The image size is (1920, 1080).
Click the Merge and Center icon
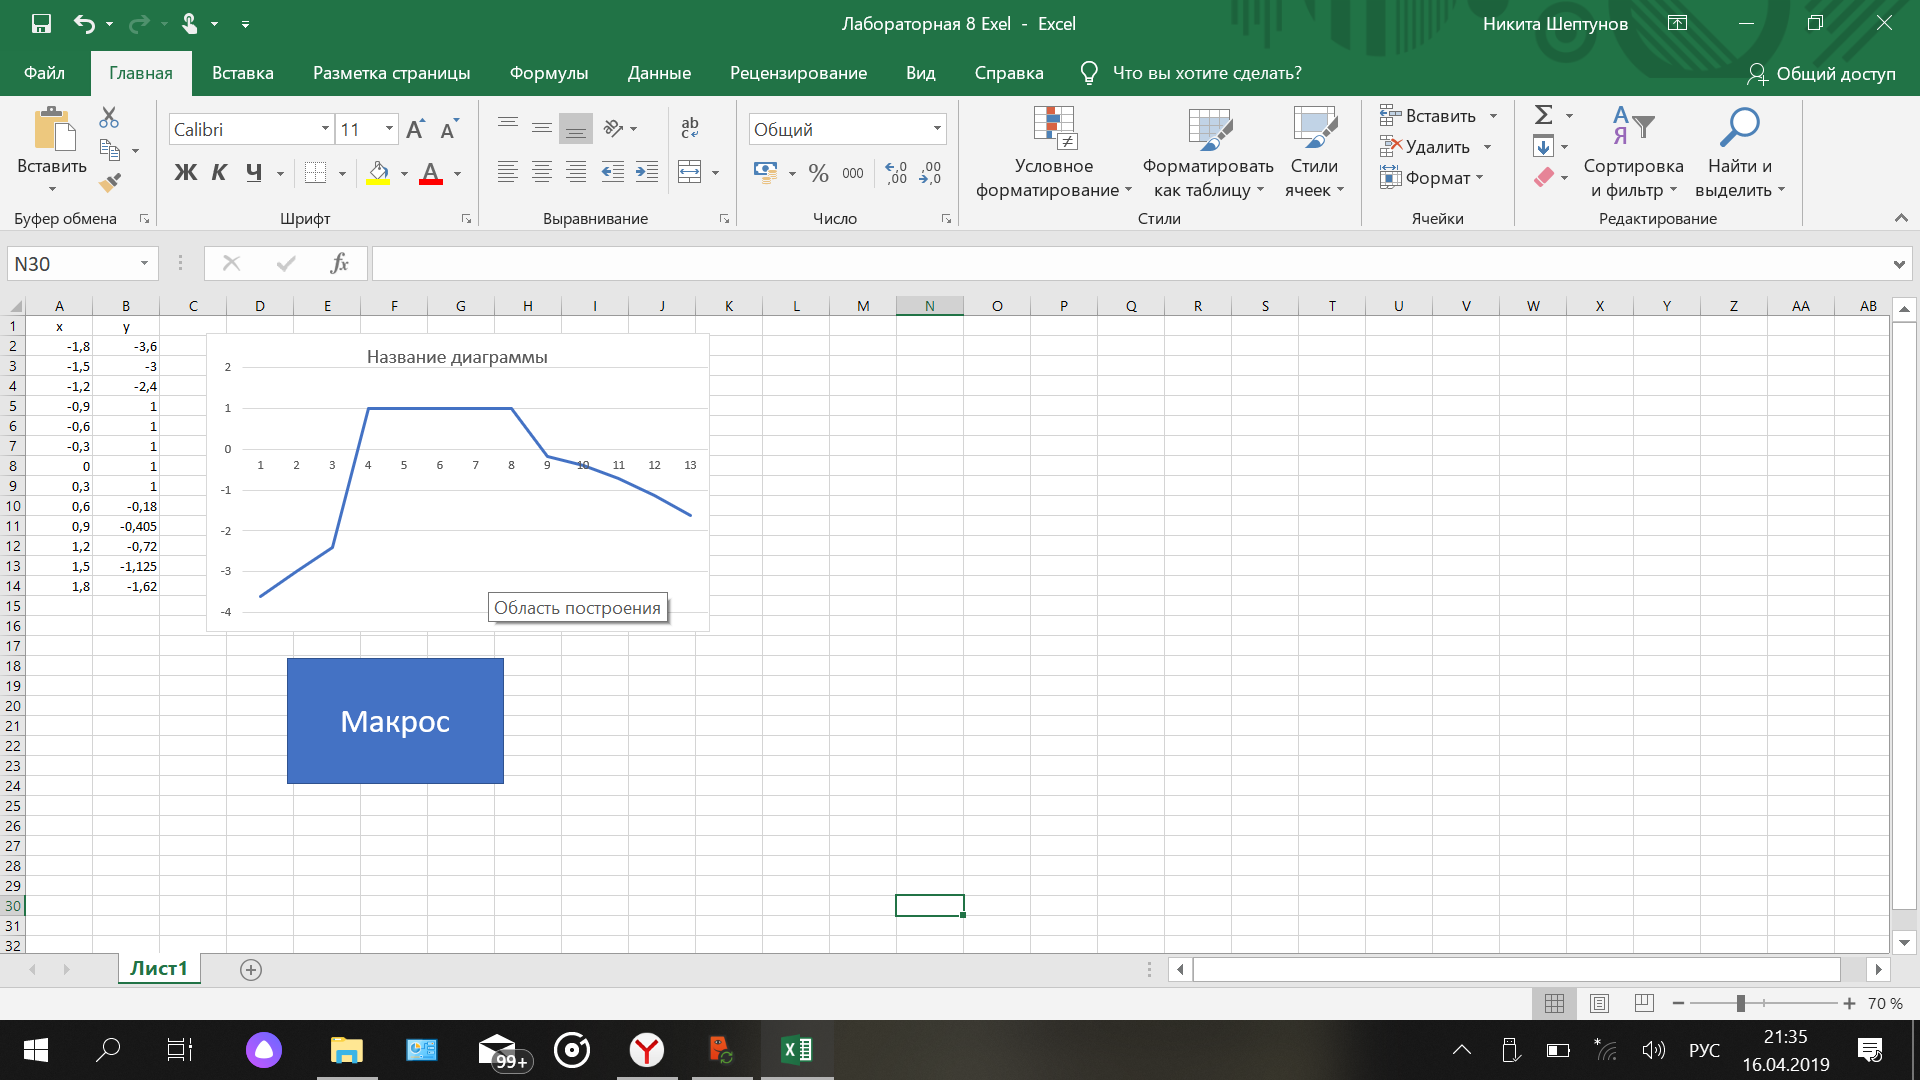[x=690, y=172]
